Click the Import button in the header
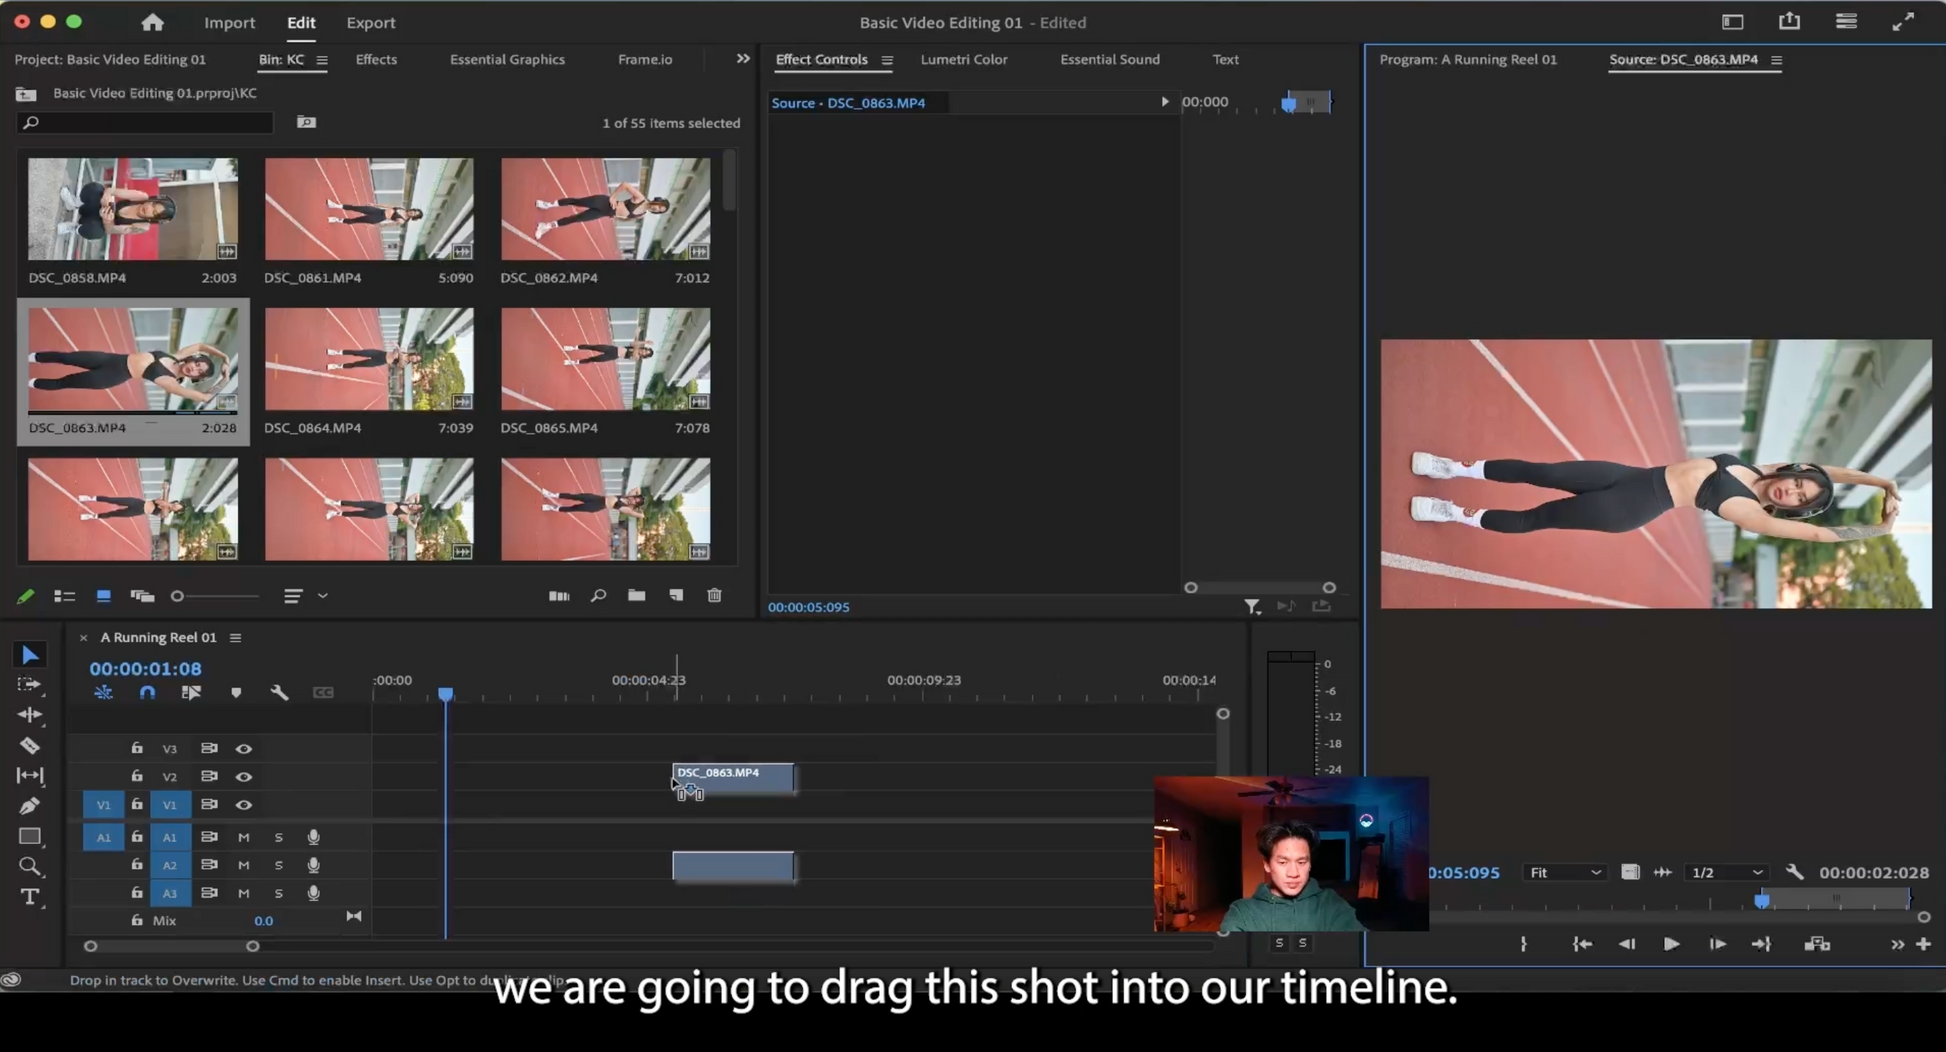This screenshot has width=1946, height=1052. click(x=229, y=22)
